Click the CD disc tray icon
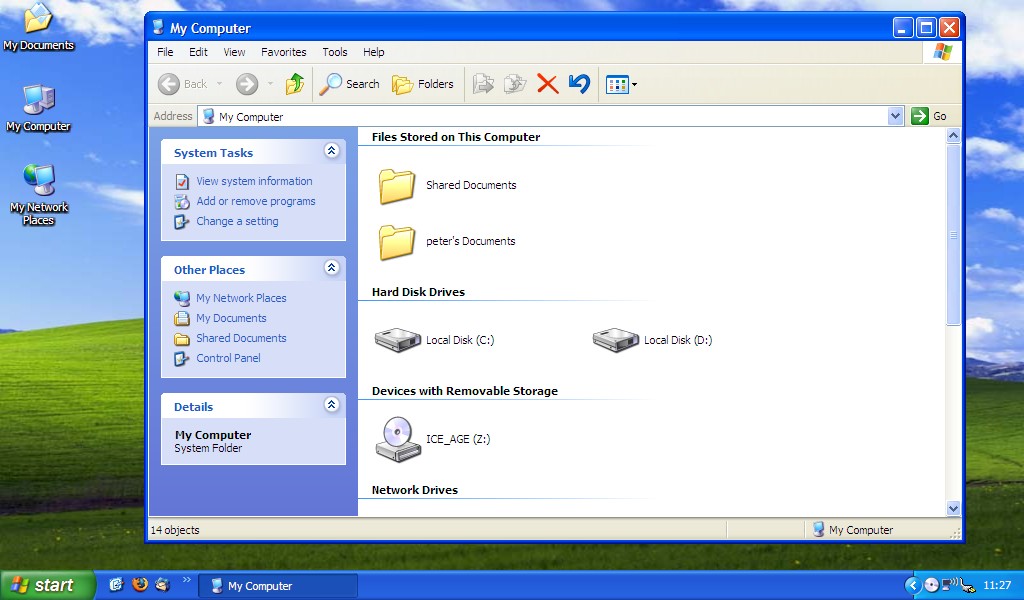This screenshot has height=600, width=1024. click(932, 585)
